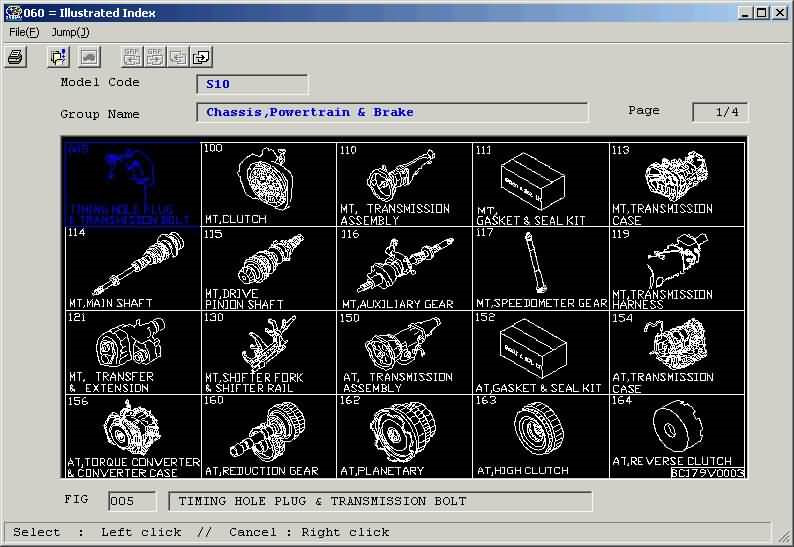Click the Timing Hole Plug description field
794x547 pixels.
point(380,501)
